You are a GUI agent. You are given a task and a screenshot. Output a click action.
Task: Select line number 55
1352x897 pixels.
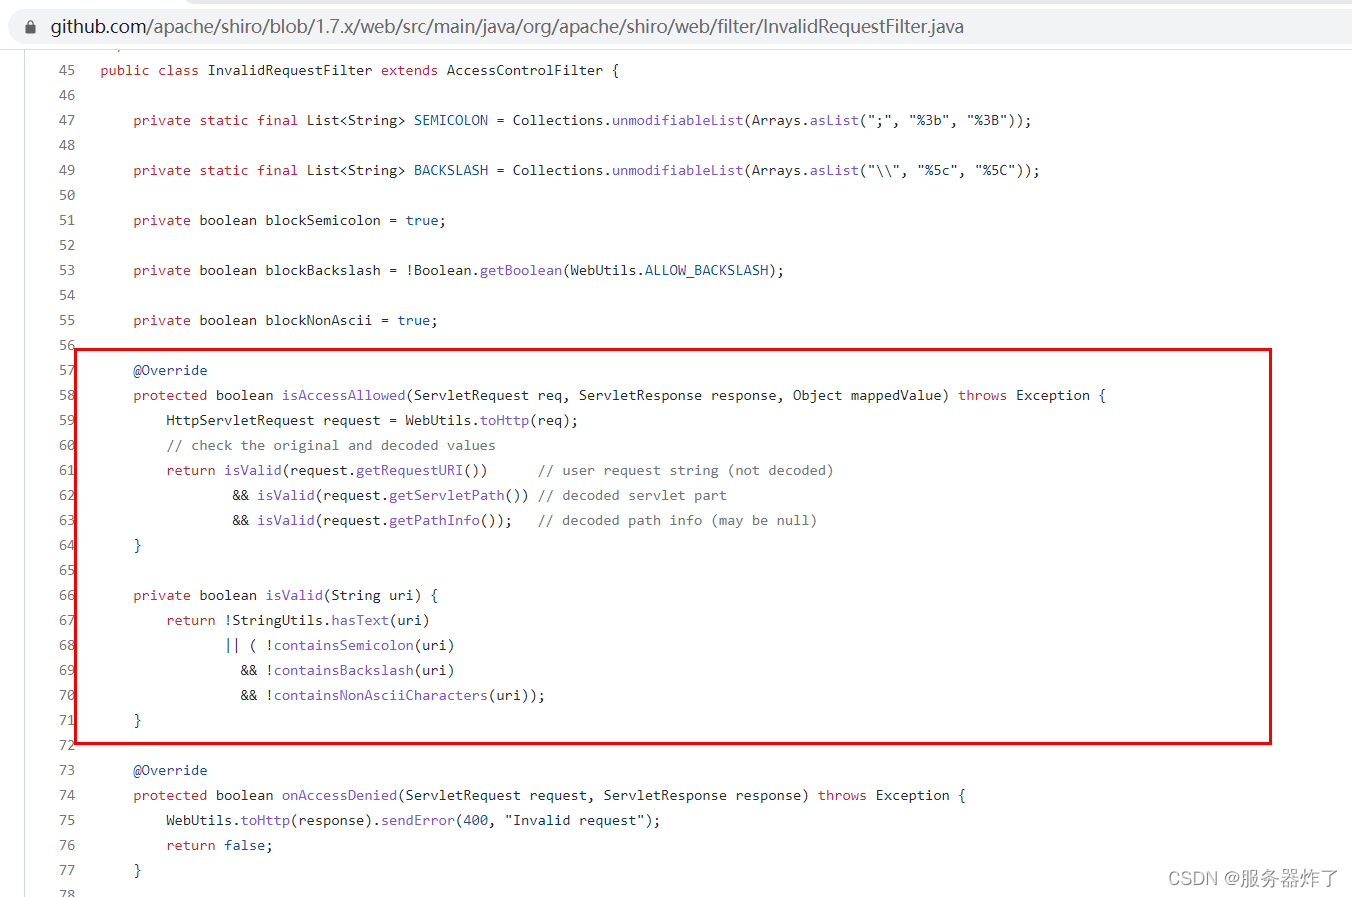[67, 320]
